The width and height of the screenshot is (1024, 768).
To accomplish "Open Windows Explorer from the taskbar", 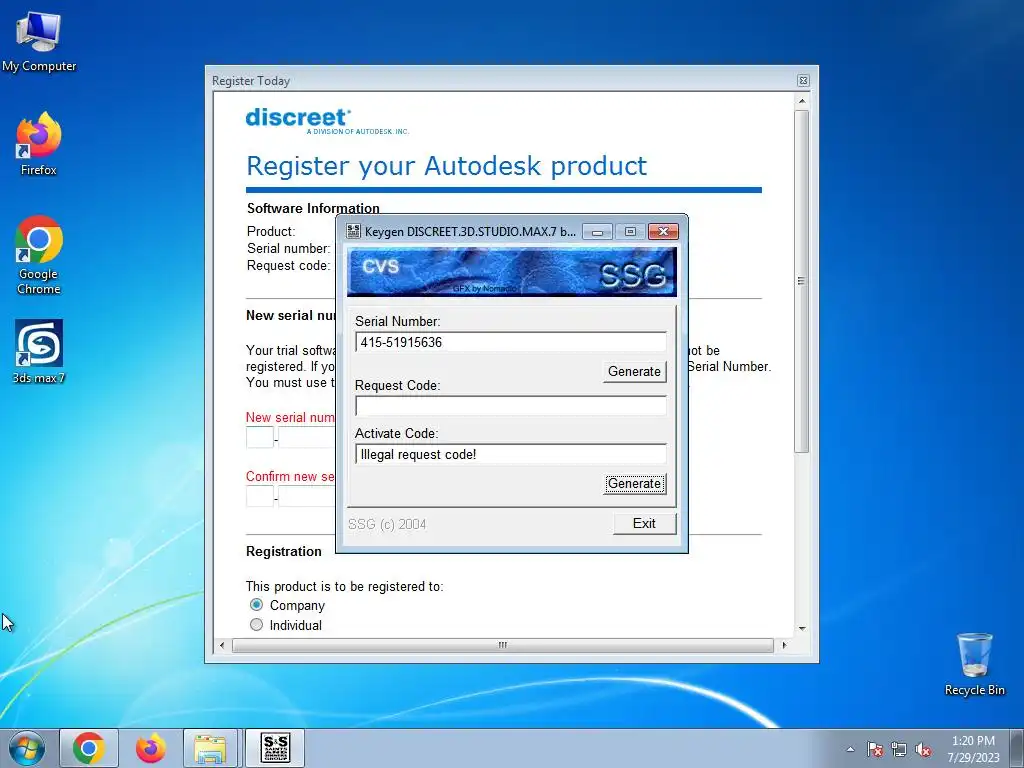I will (210, 748).
